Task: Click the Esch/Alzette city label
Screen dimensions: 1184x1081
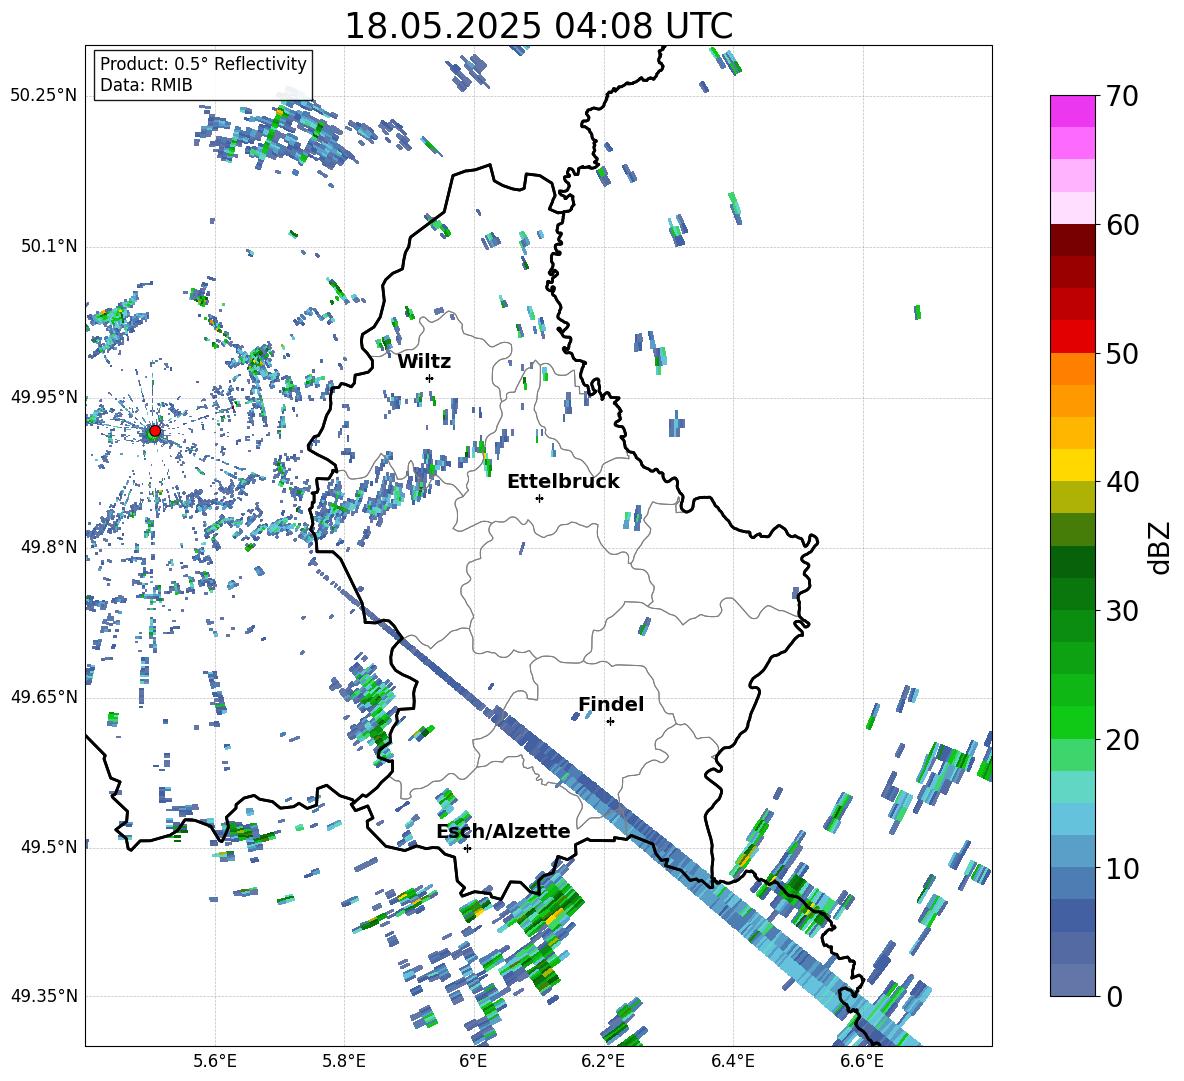Action: click(x=503, y=831)
